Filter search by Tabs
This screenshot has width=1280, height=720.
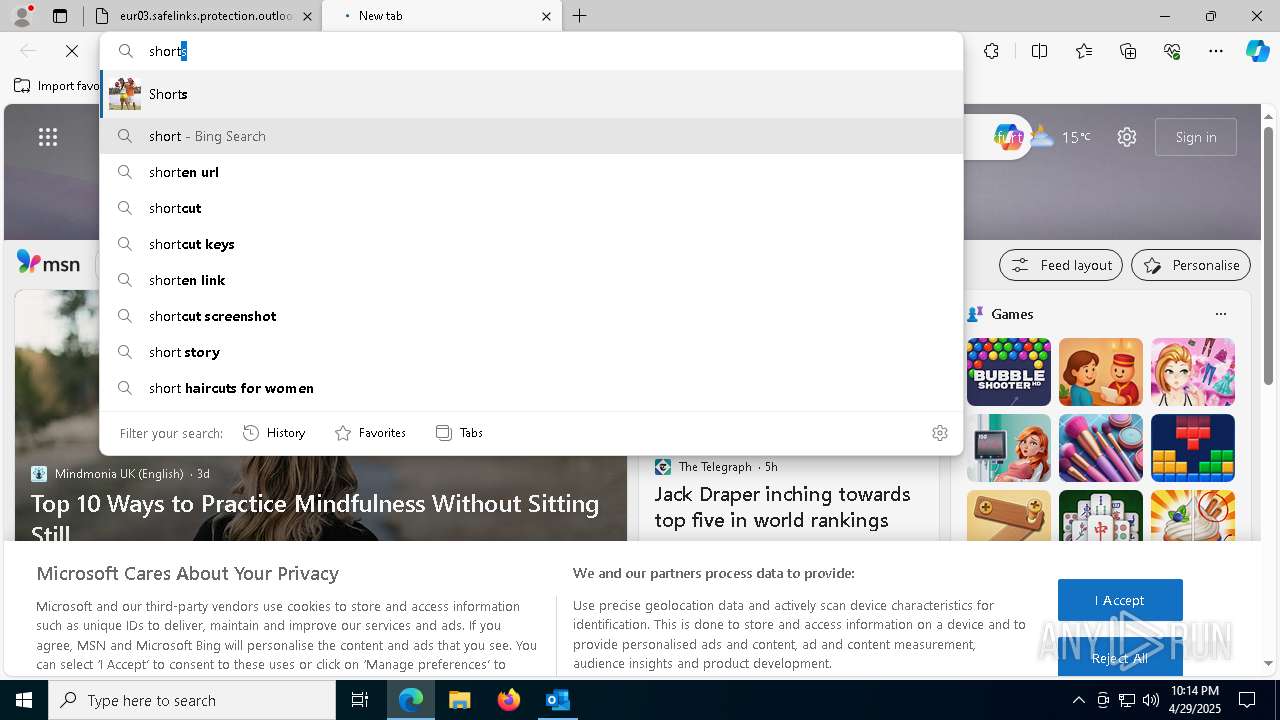459,433
